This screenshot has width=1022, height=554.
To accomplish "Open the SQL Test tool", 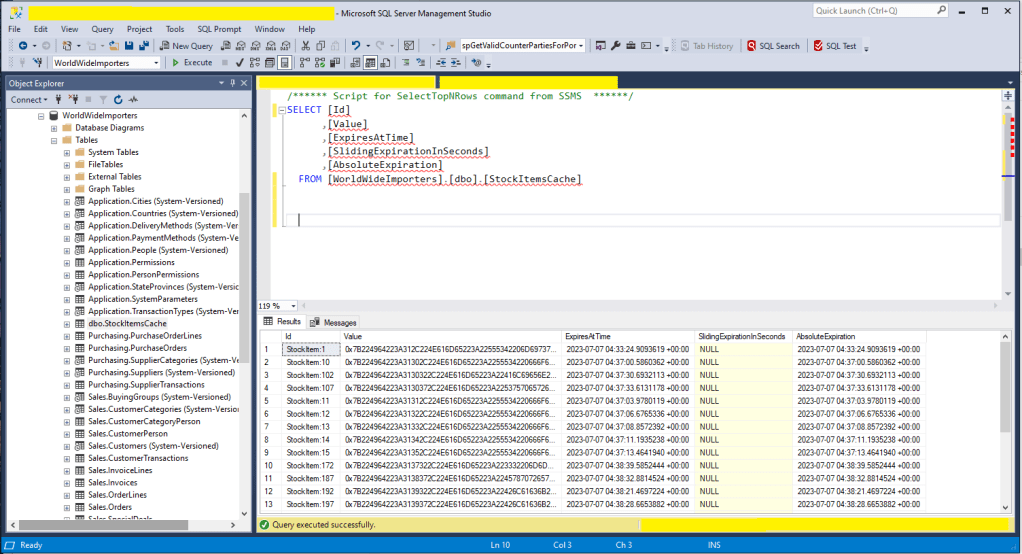I will [x=835, y=46].
